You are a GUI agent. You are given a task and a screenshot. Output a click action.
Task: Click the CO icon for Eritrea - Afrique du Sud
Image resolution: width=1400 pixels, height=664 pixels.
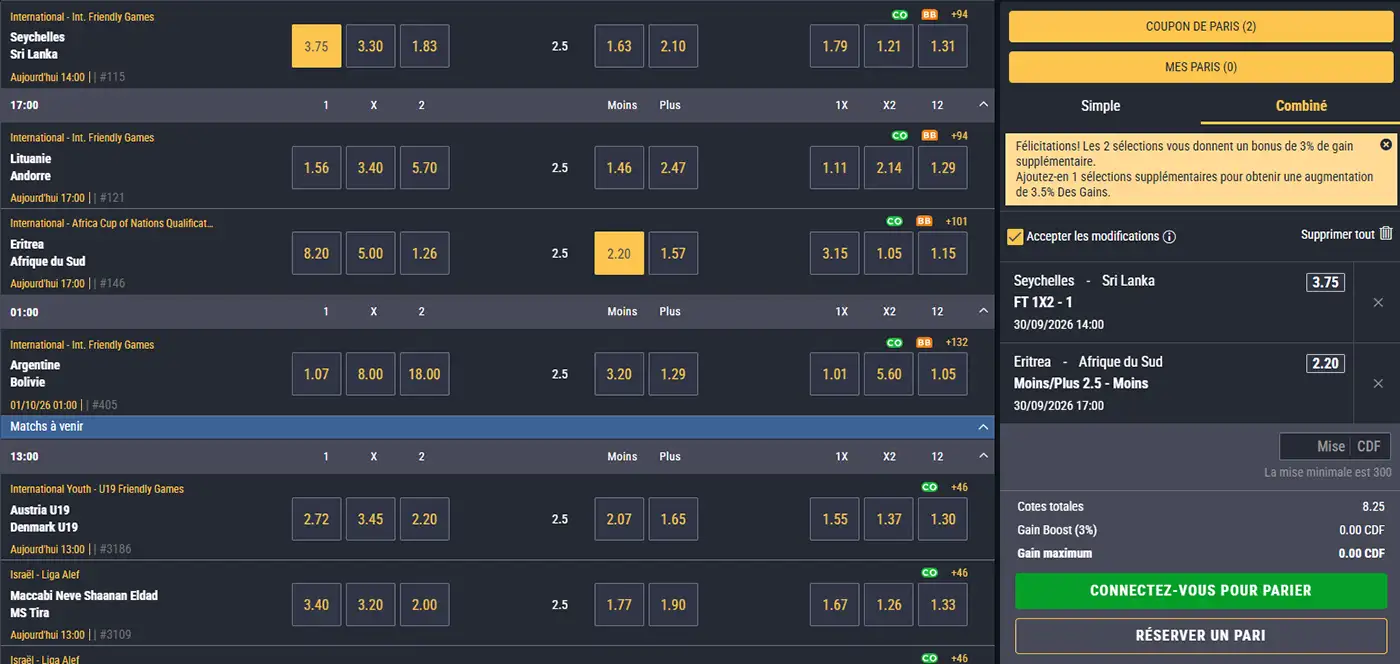(x=894, y=221)
